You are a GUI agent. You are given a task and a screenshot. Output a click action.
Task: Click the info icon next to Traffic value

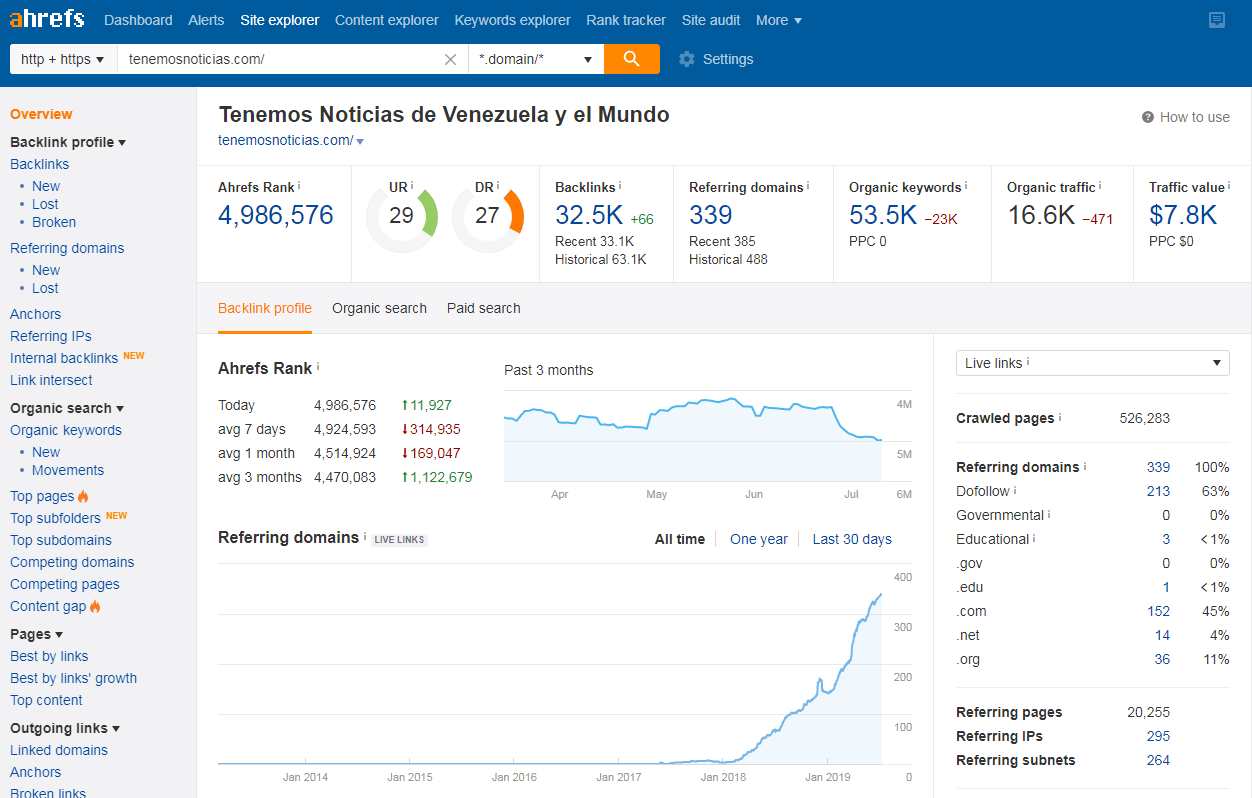(1230, 186)
